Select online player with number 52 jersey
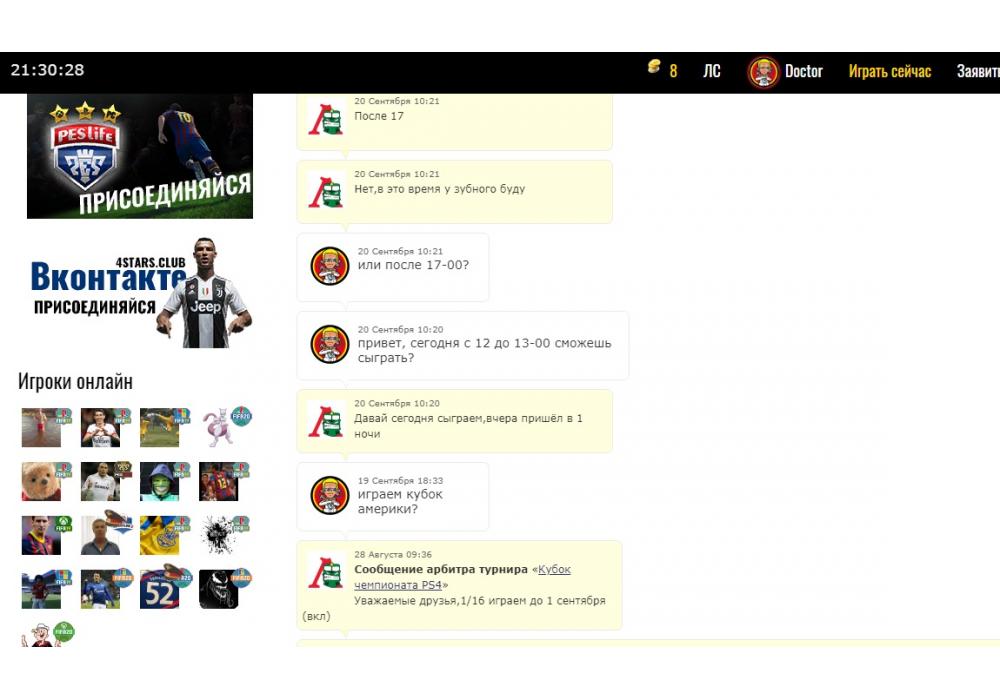Image resolution: width=1000 pixels, height=700 pixels. coord(159,589)
